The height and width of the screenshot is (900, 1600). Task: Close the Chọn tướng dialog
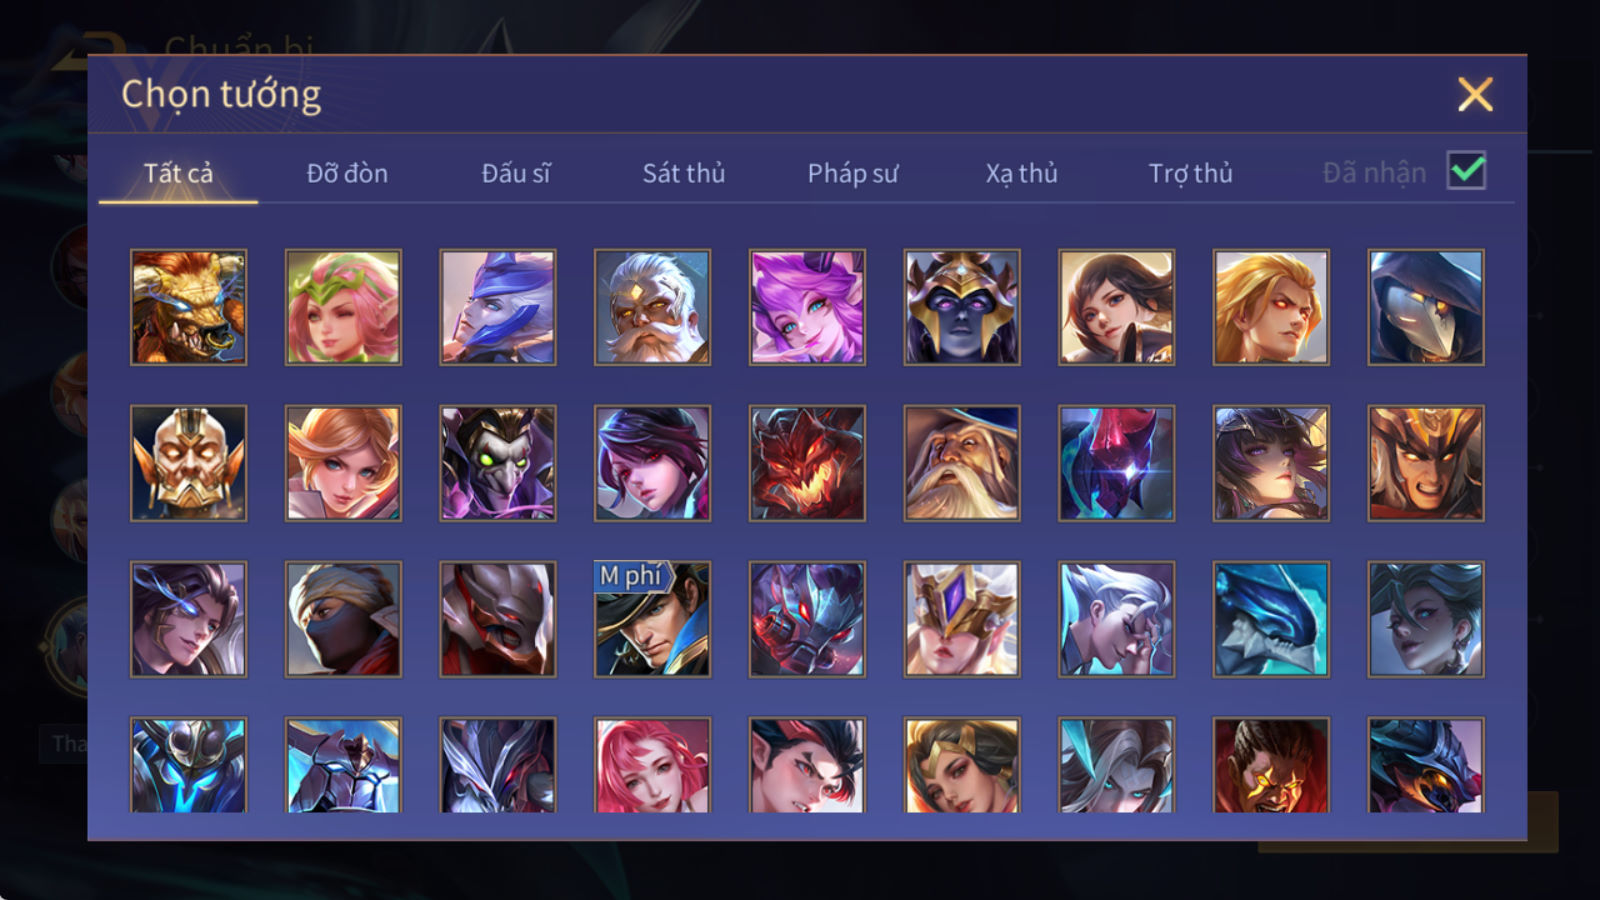click(1475, 95)
